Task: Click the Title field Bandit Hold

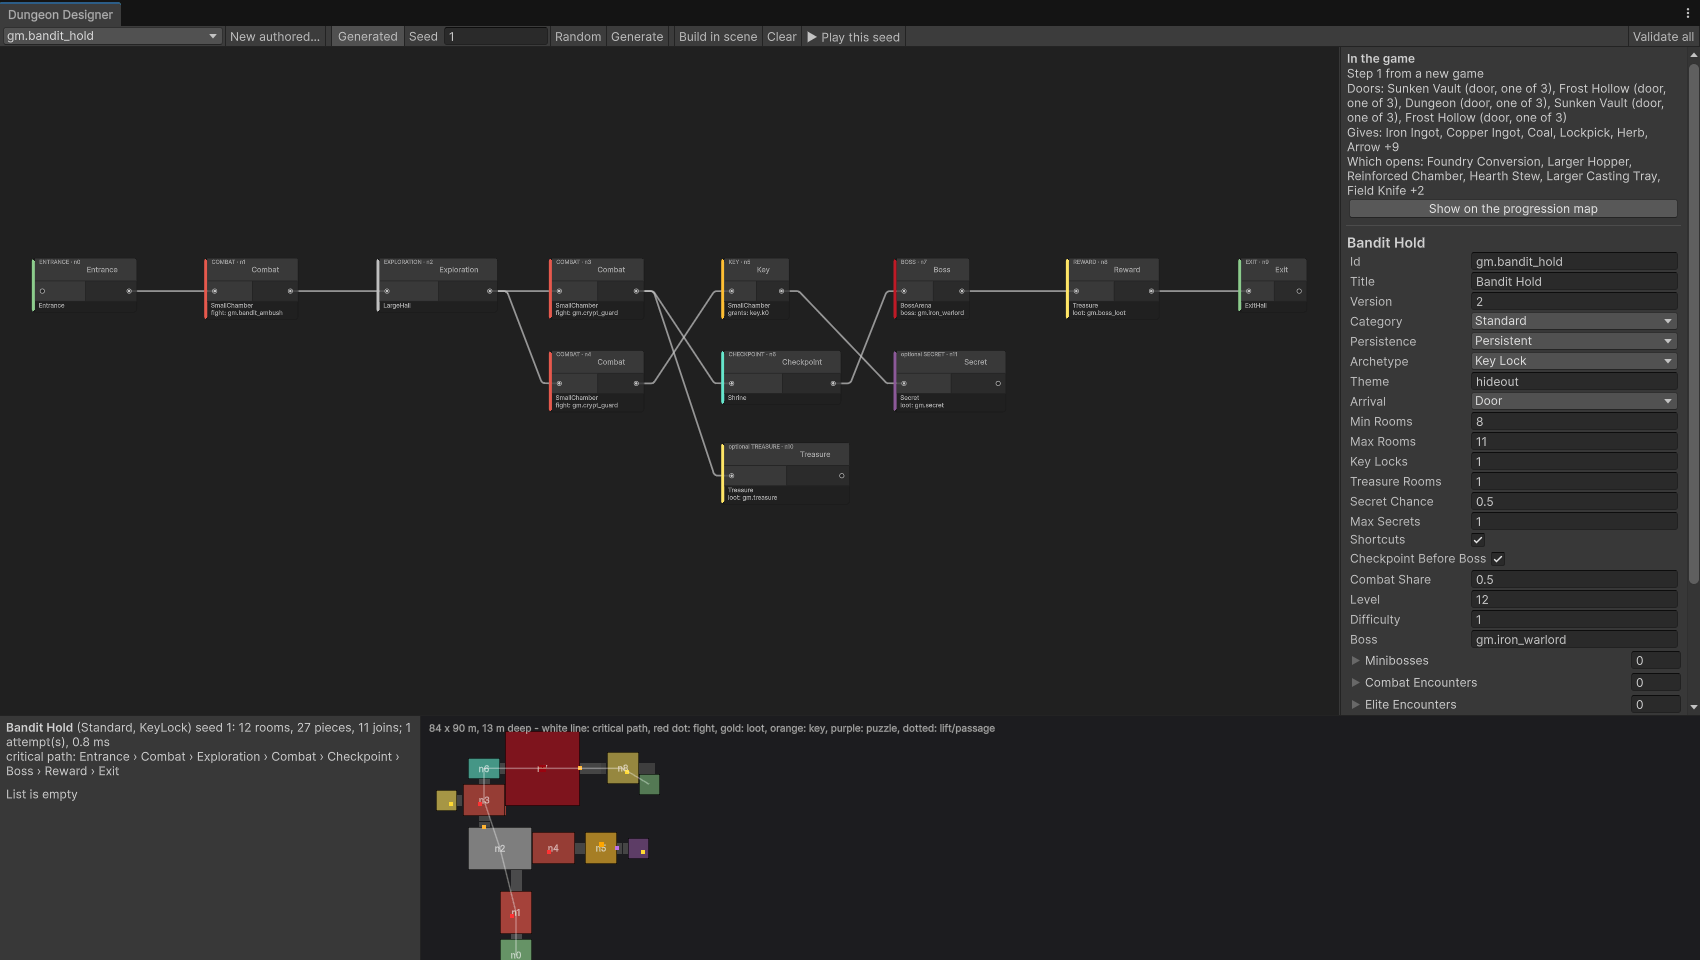Action: pyautogui.click(x=1574, y=282)
